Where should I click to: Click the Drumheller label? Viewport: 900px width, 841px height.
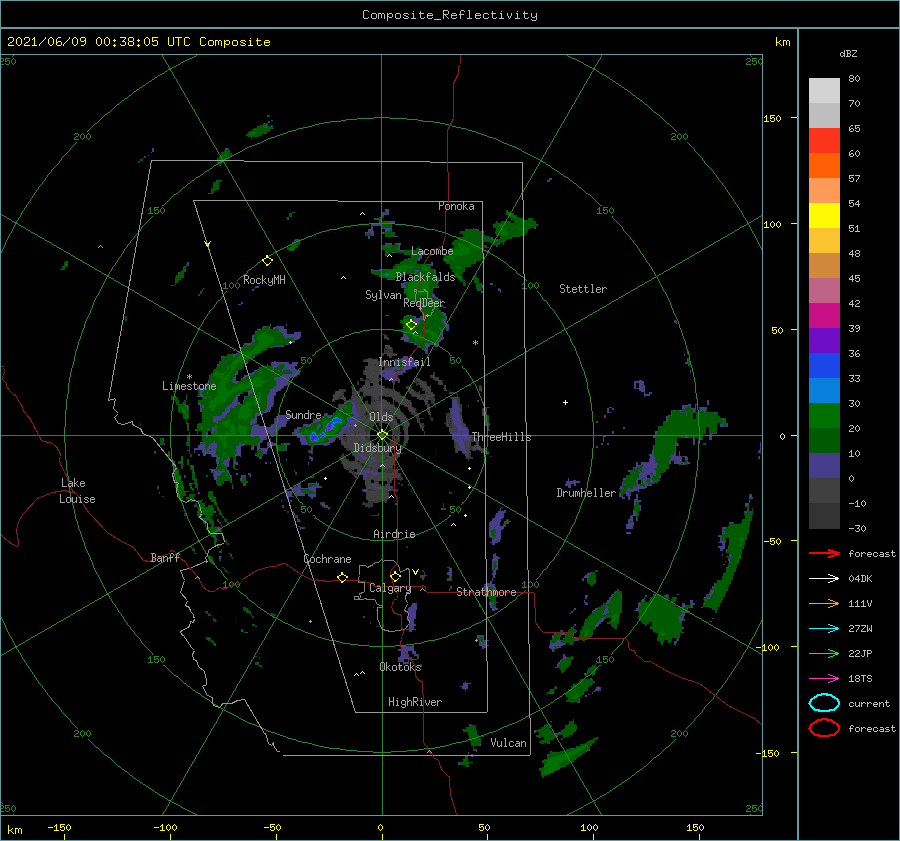pyautogui.click(x=586, y=493)
